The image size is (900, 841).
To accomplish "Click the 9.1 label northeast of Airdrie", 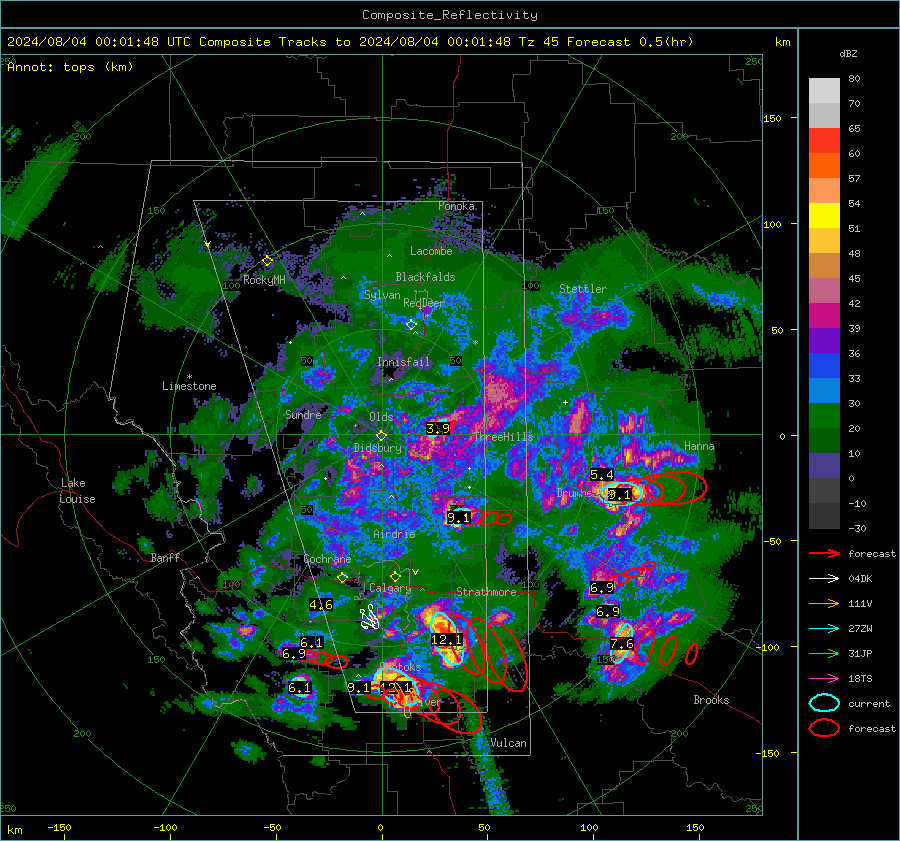I will [x=459, y=518].
